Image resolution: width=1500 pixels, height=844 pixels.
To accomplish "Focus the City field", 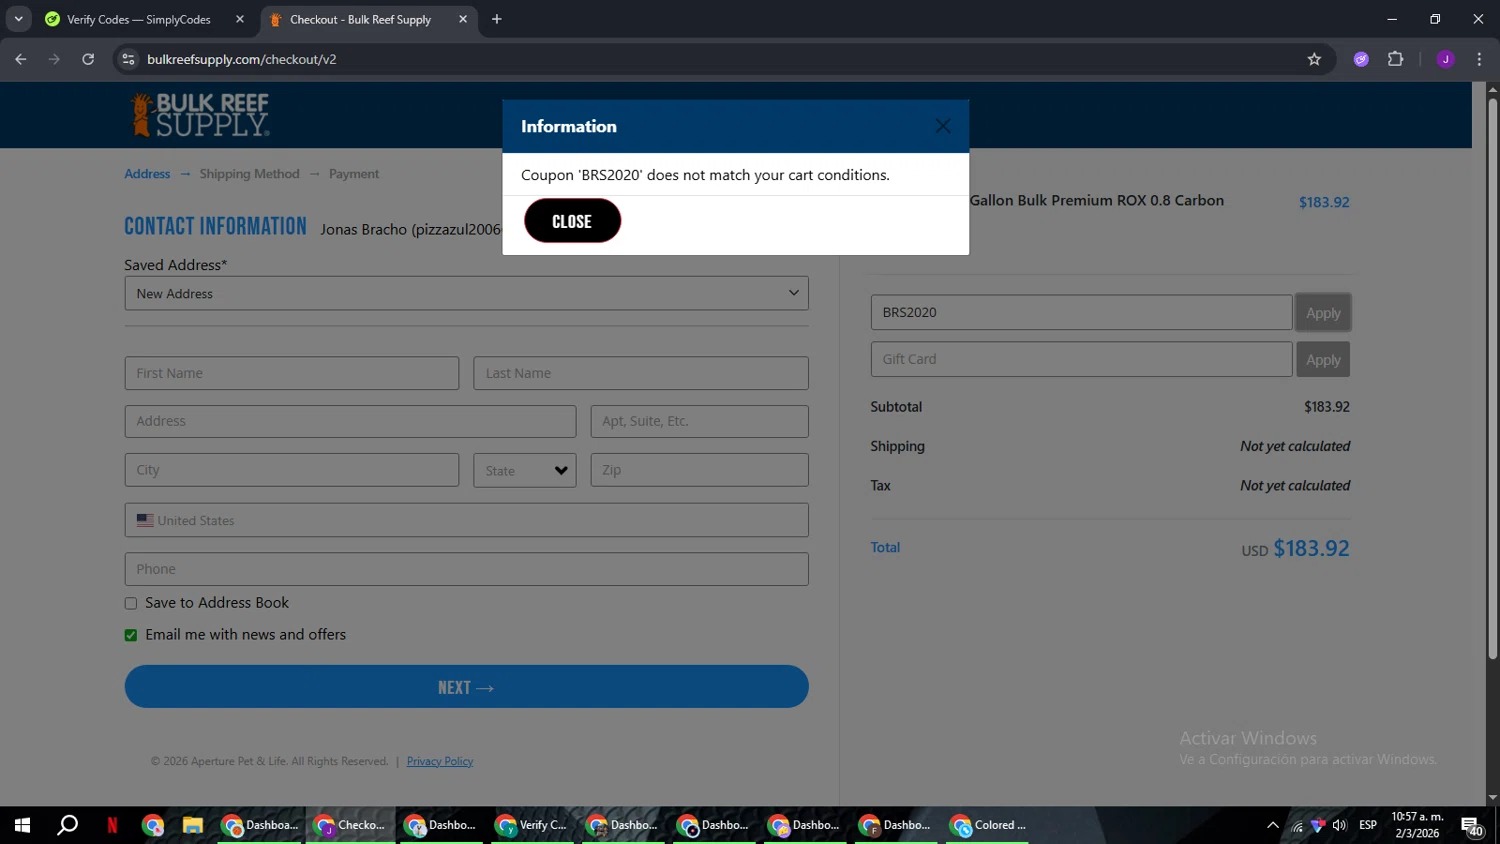I will pyautogui.click(x=292, y=470).
